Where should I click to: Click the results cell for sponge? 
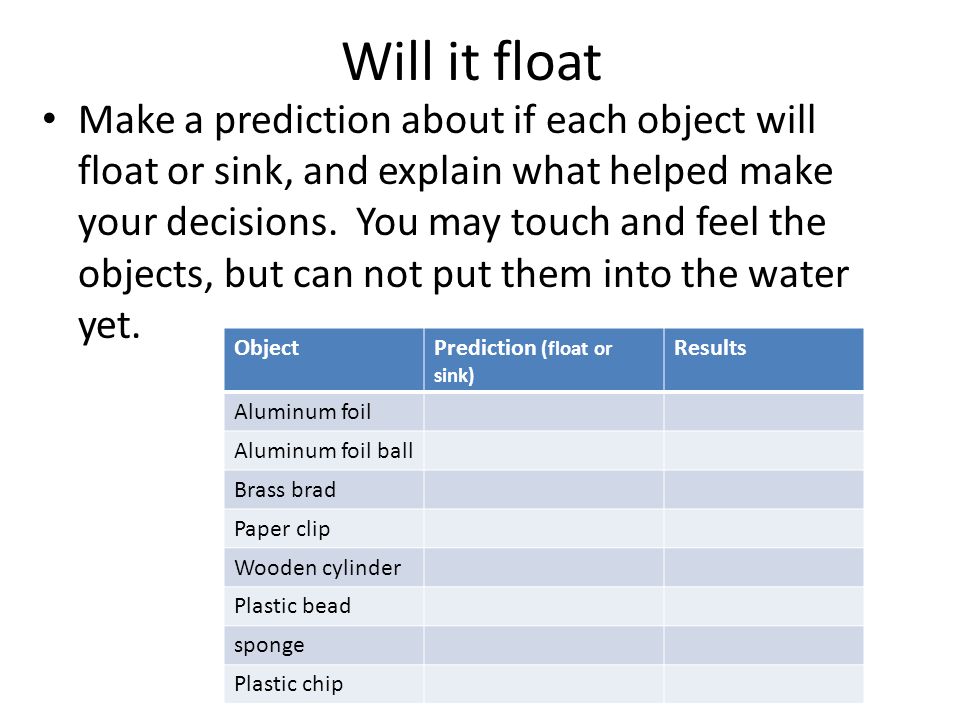[763, 645]
